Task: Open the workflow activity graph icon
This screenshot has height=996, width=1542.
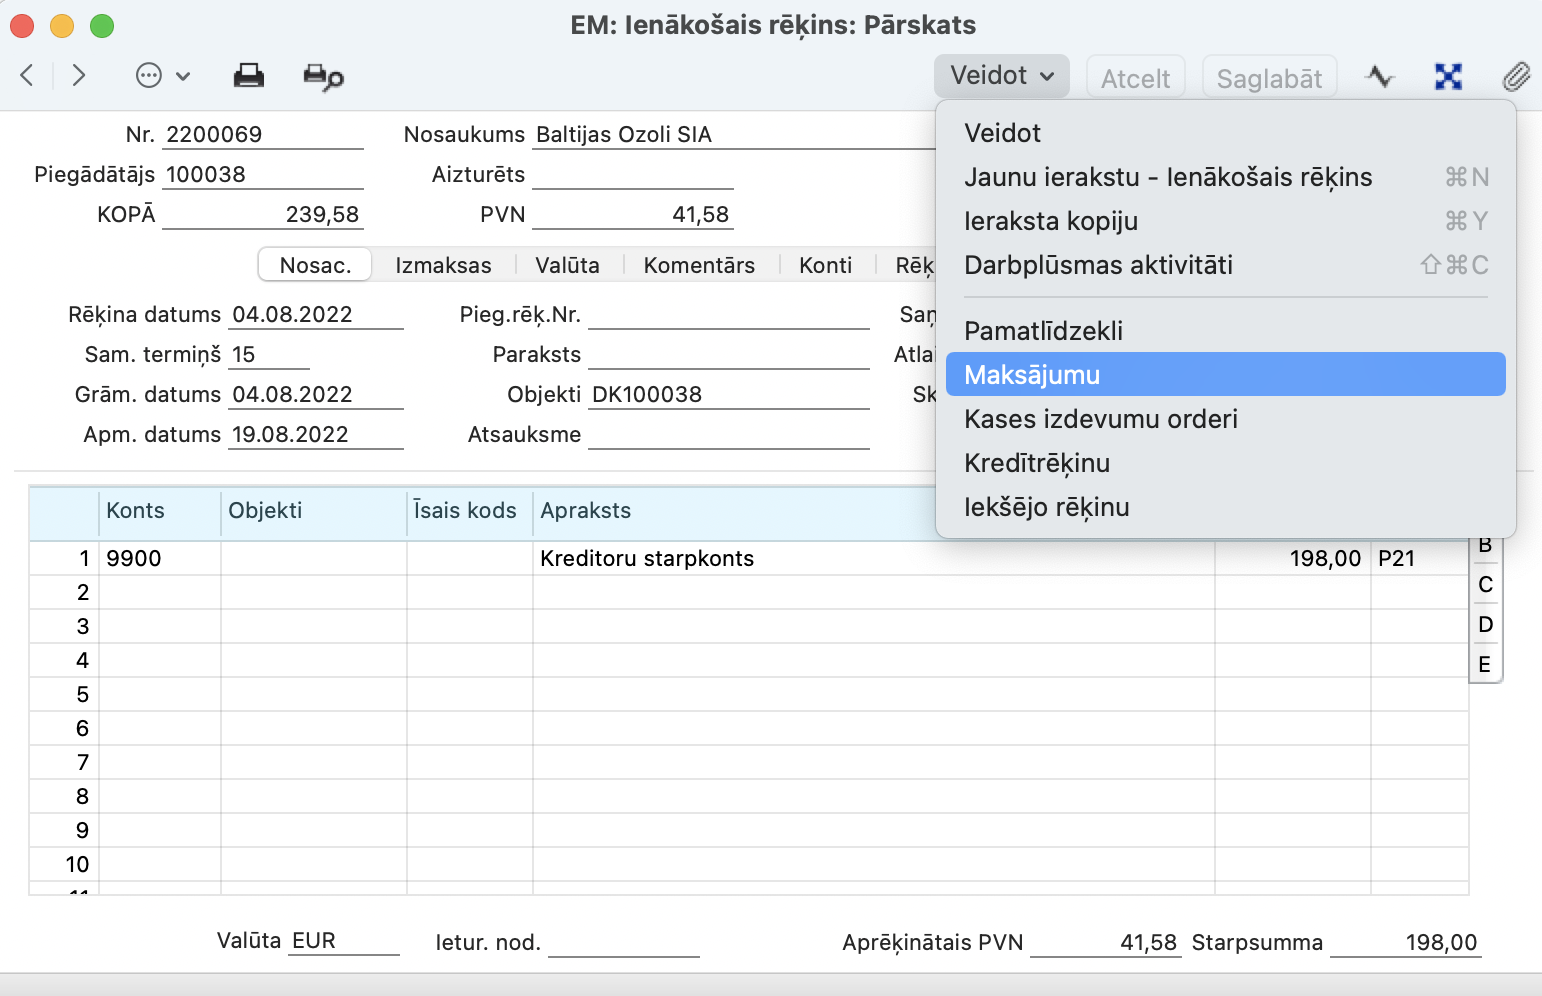Action: point(1380,77)
